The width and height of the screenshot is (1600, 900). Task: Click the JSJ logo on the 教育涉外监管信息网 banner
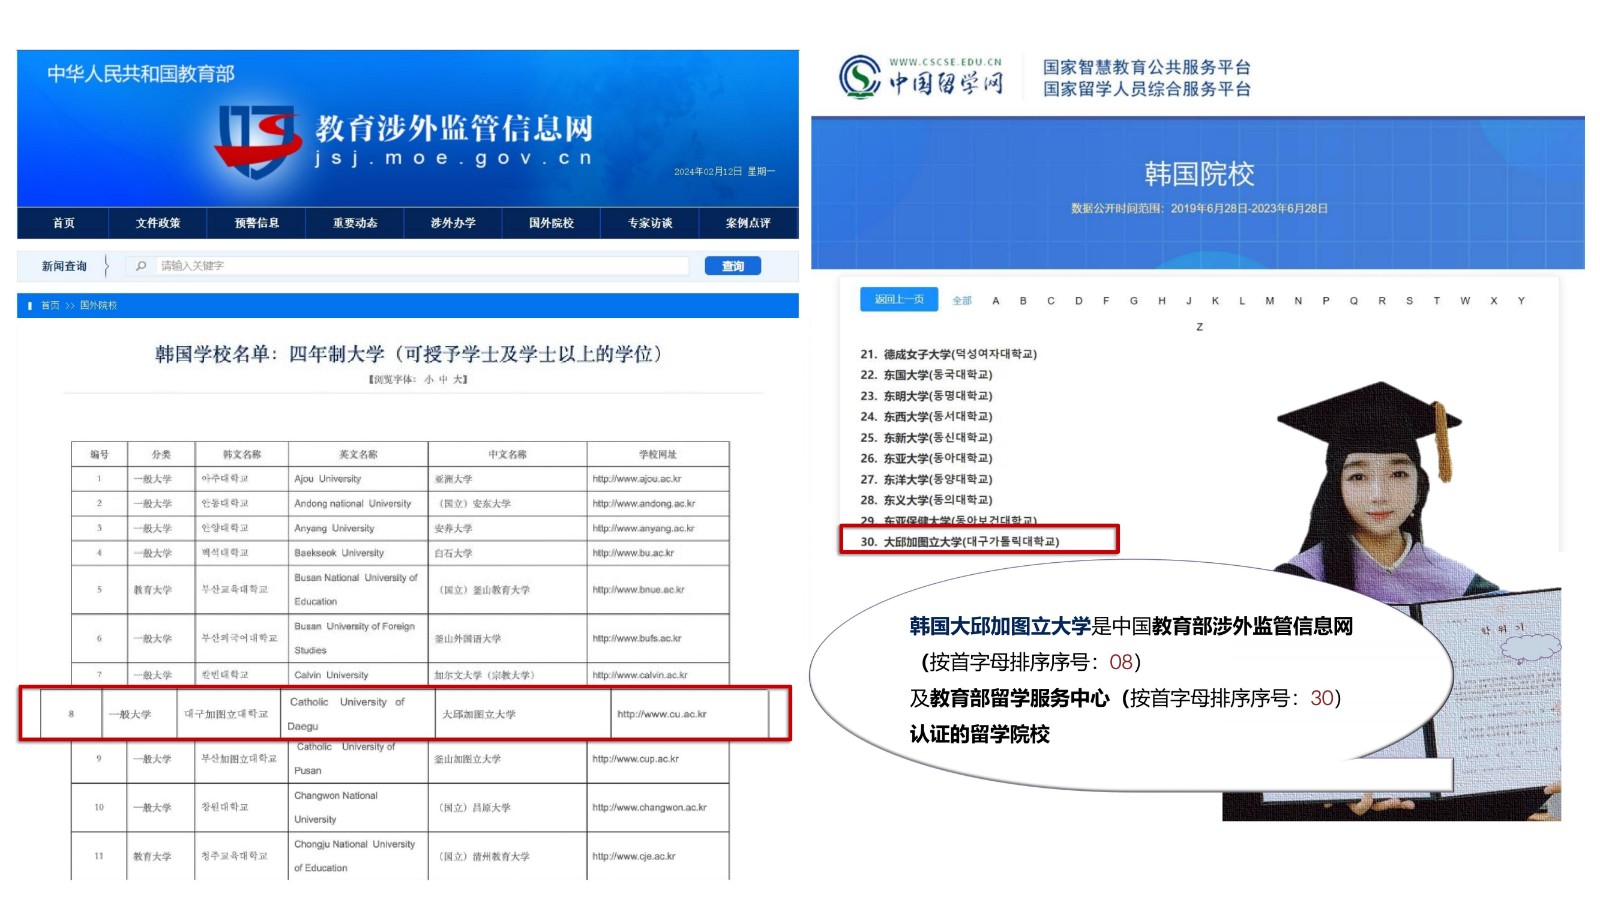pos(258,141)
